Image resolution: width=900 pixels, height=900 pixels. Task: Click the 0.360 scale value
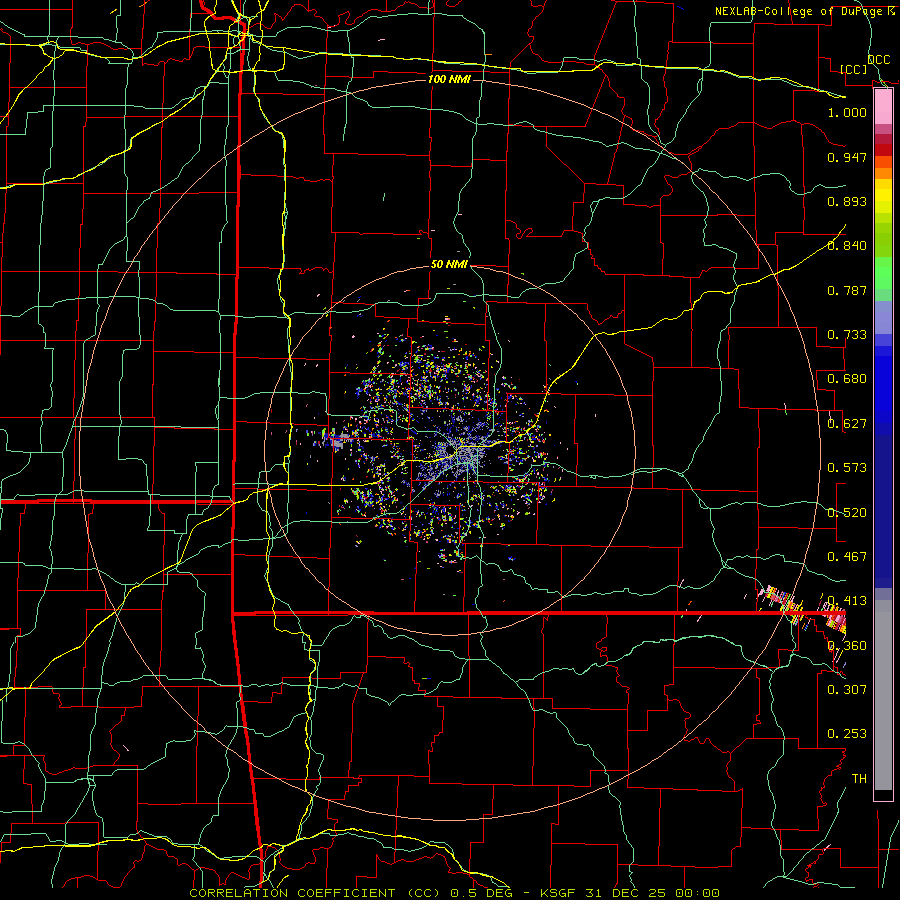[x=847, y=646]
